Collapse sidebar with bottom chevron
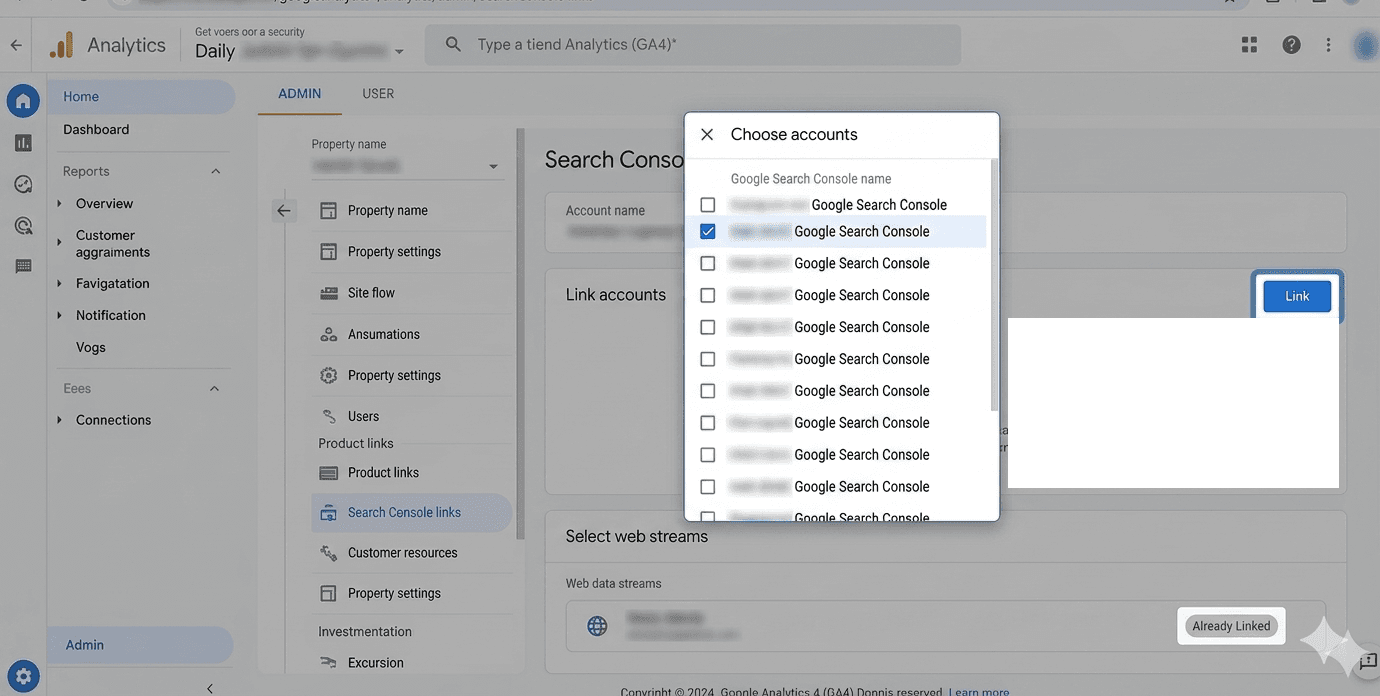This screenshot has height=696, width=1380. coord(210,688)
